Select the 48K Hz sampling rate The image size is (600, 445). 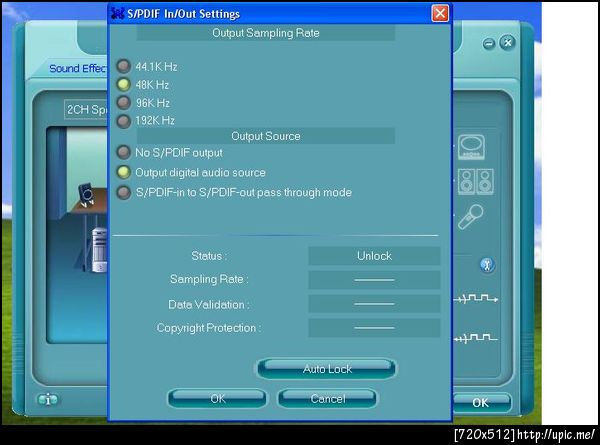tap(123, 84)
